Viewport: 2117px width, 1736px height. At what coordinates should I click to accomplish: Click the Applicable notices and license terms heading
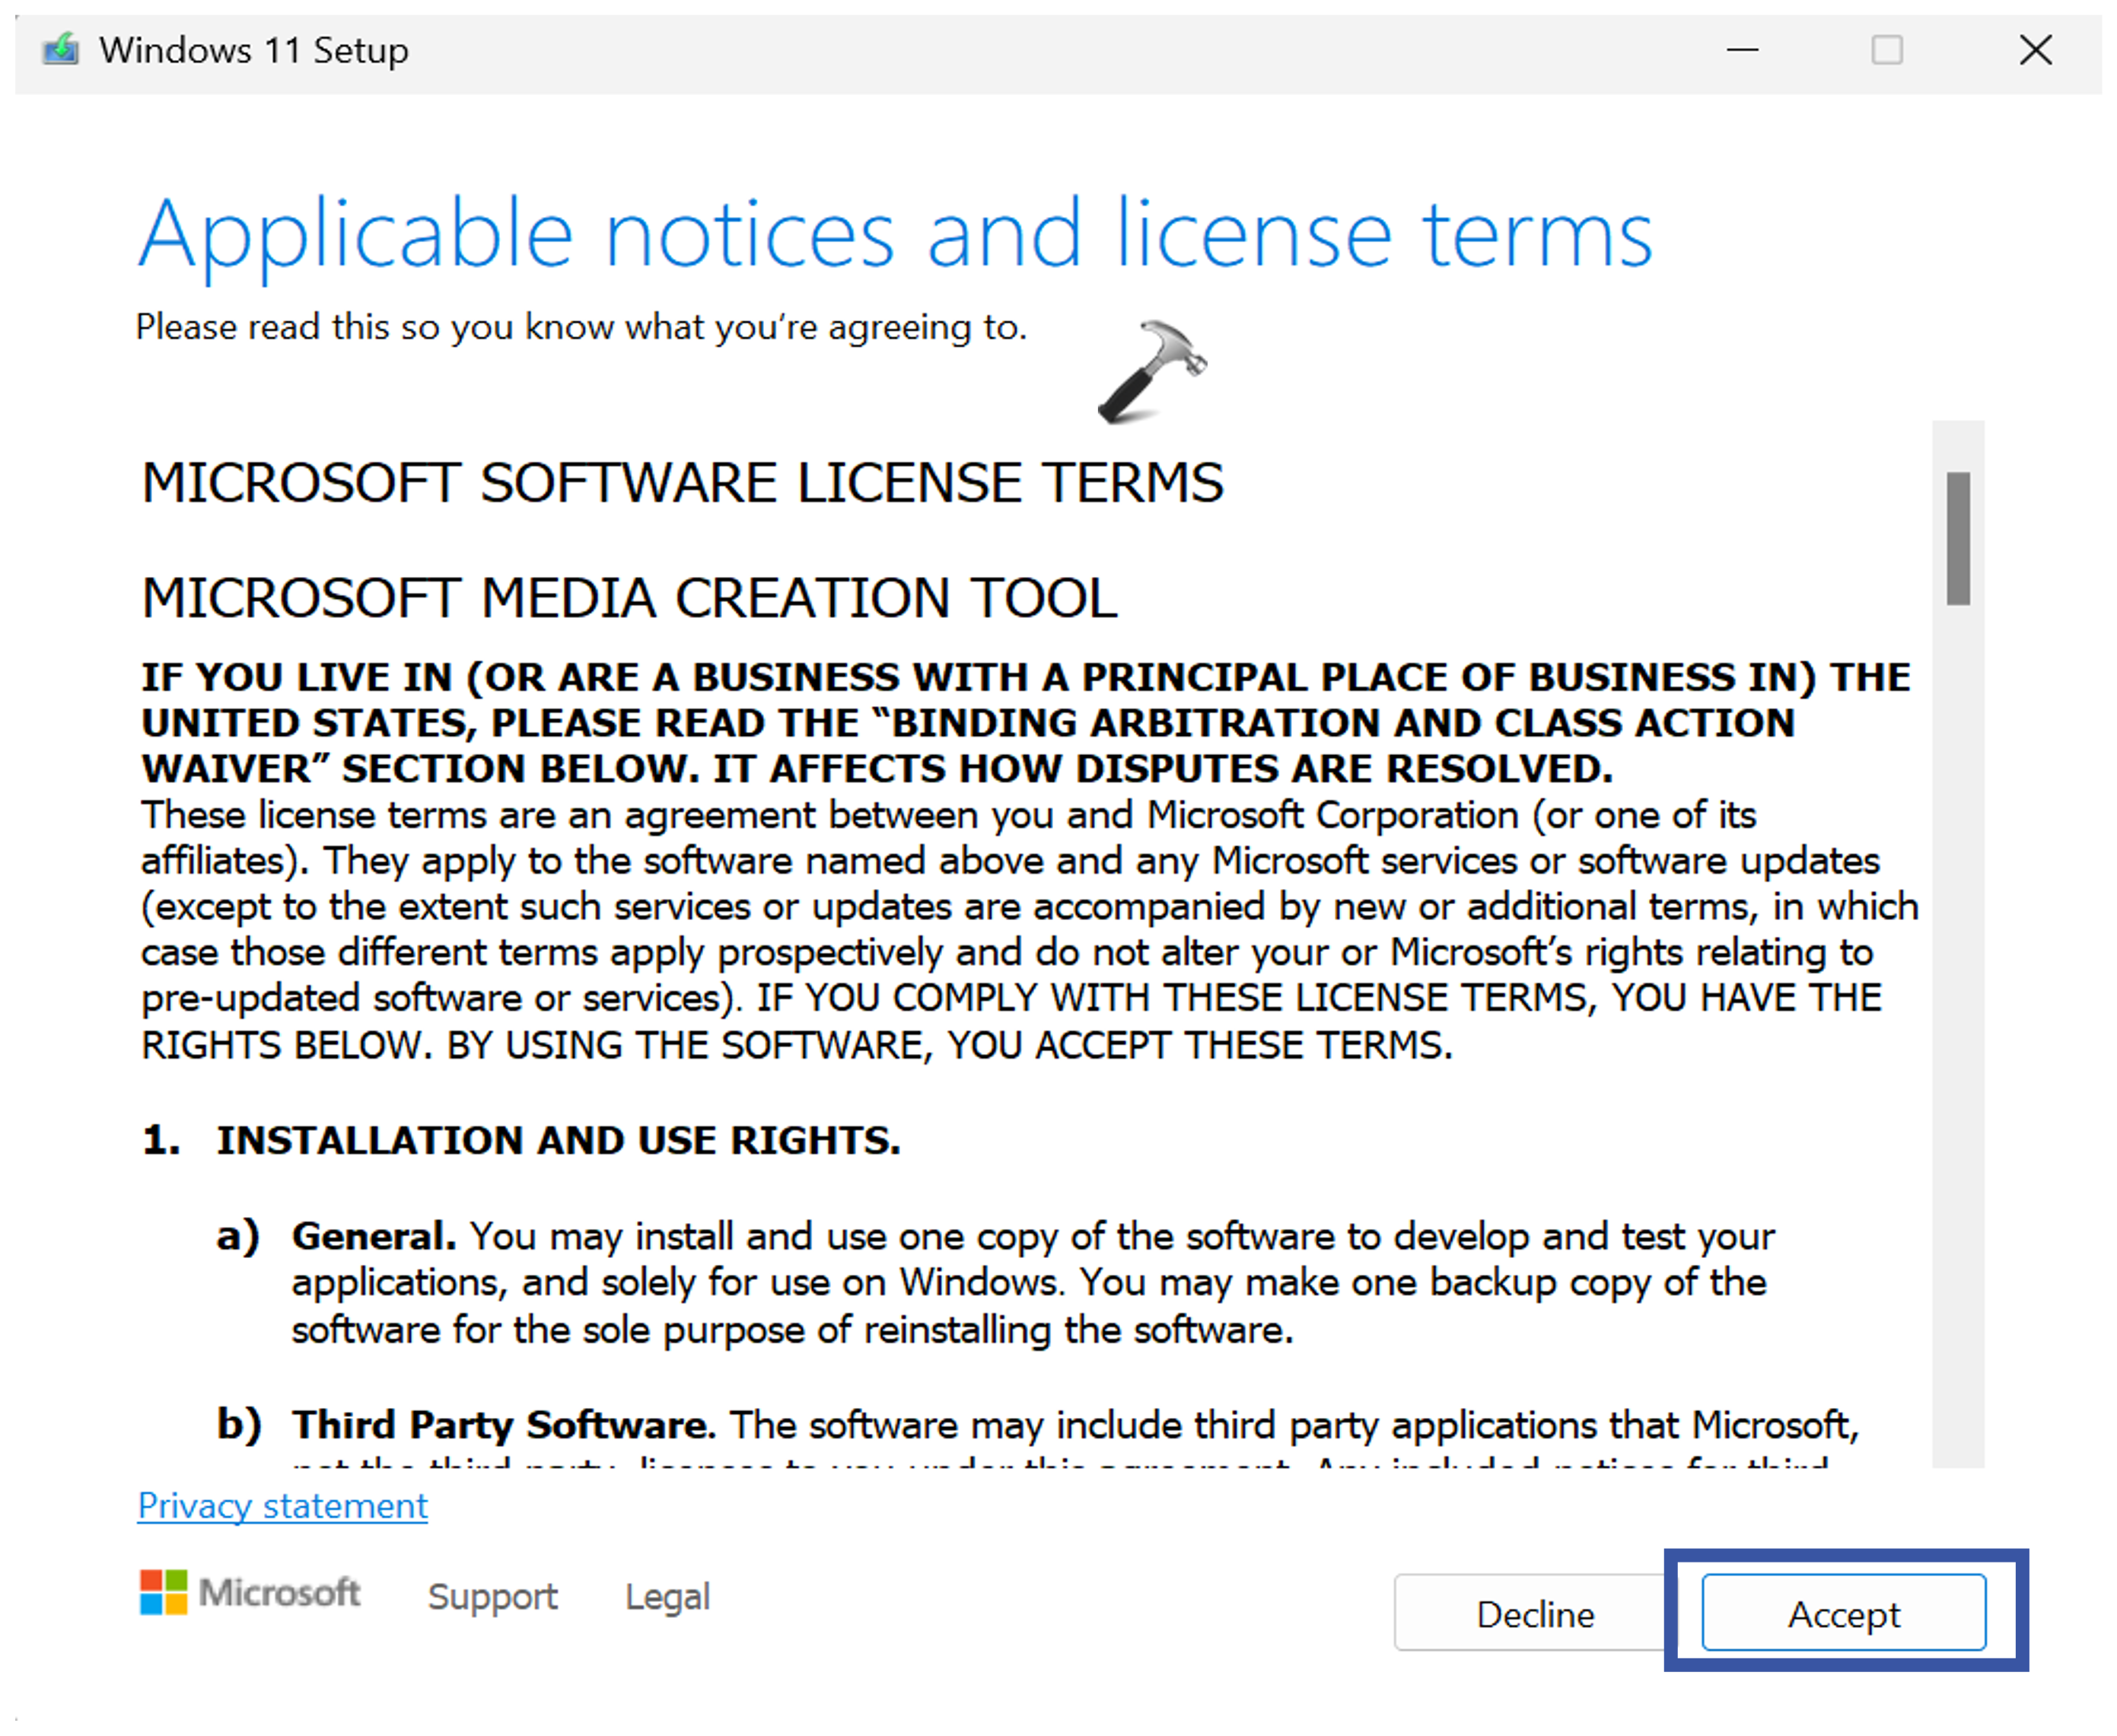pyautogui.click(x=894, y=235)
